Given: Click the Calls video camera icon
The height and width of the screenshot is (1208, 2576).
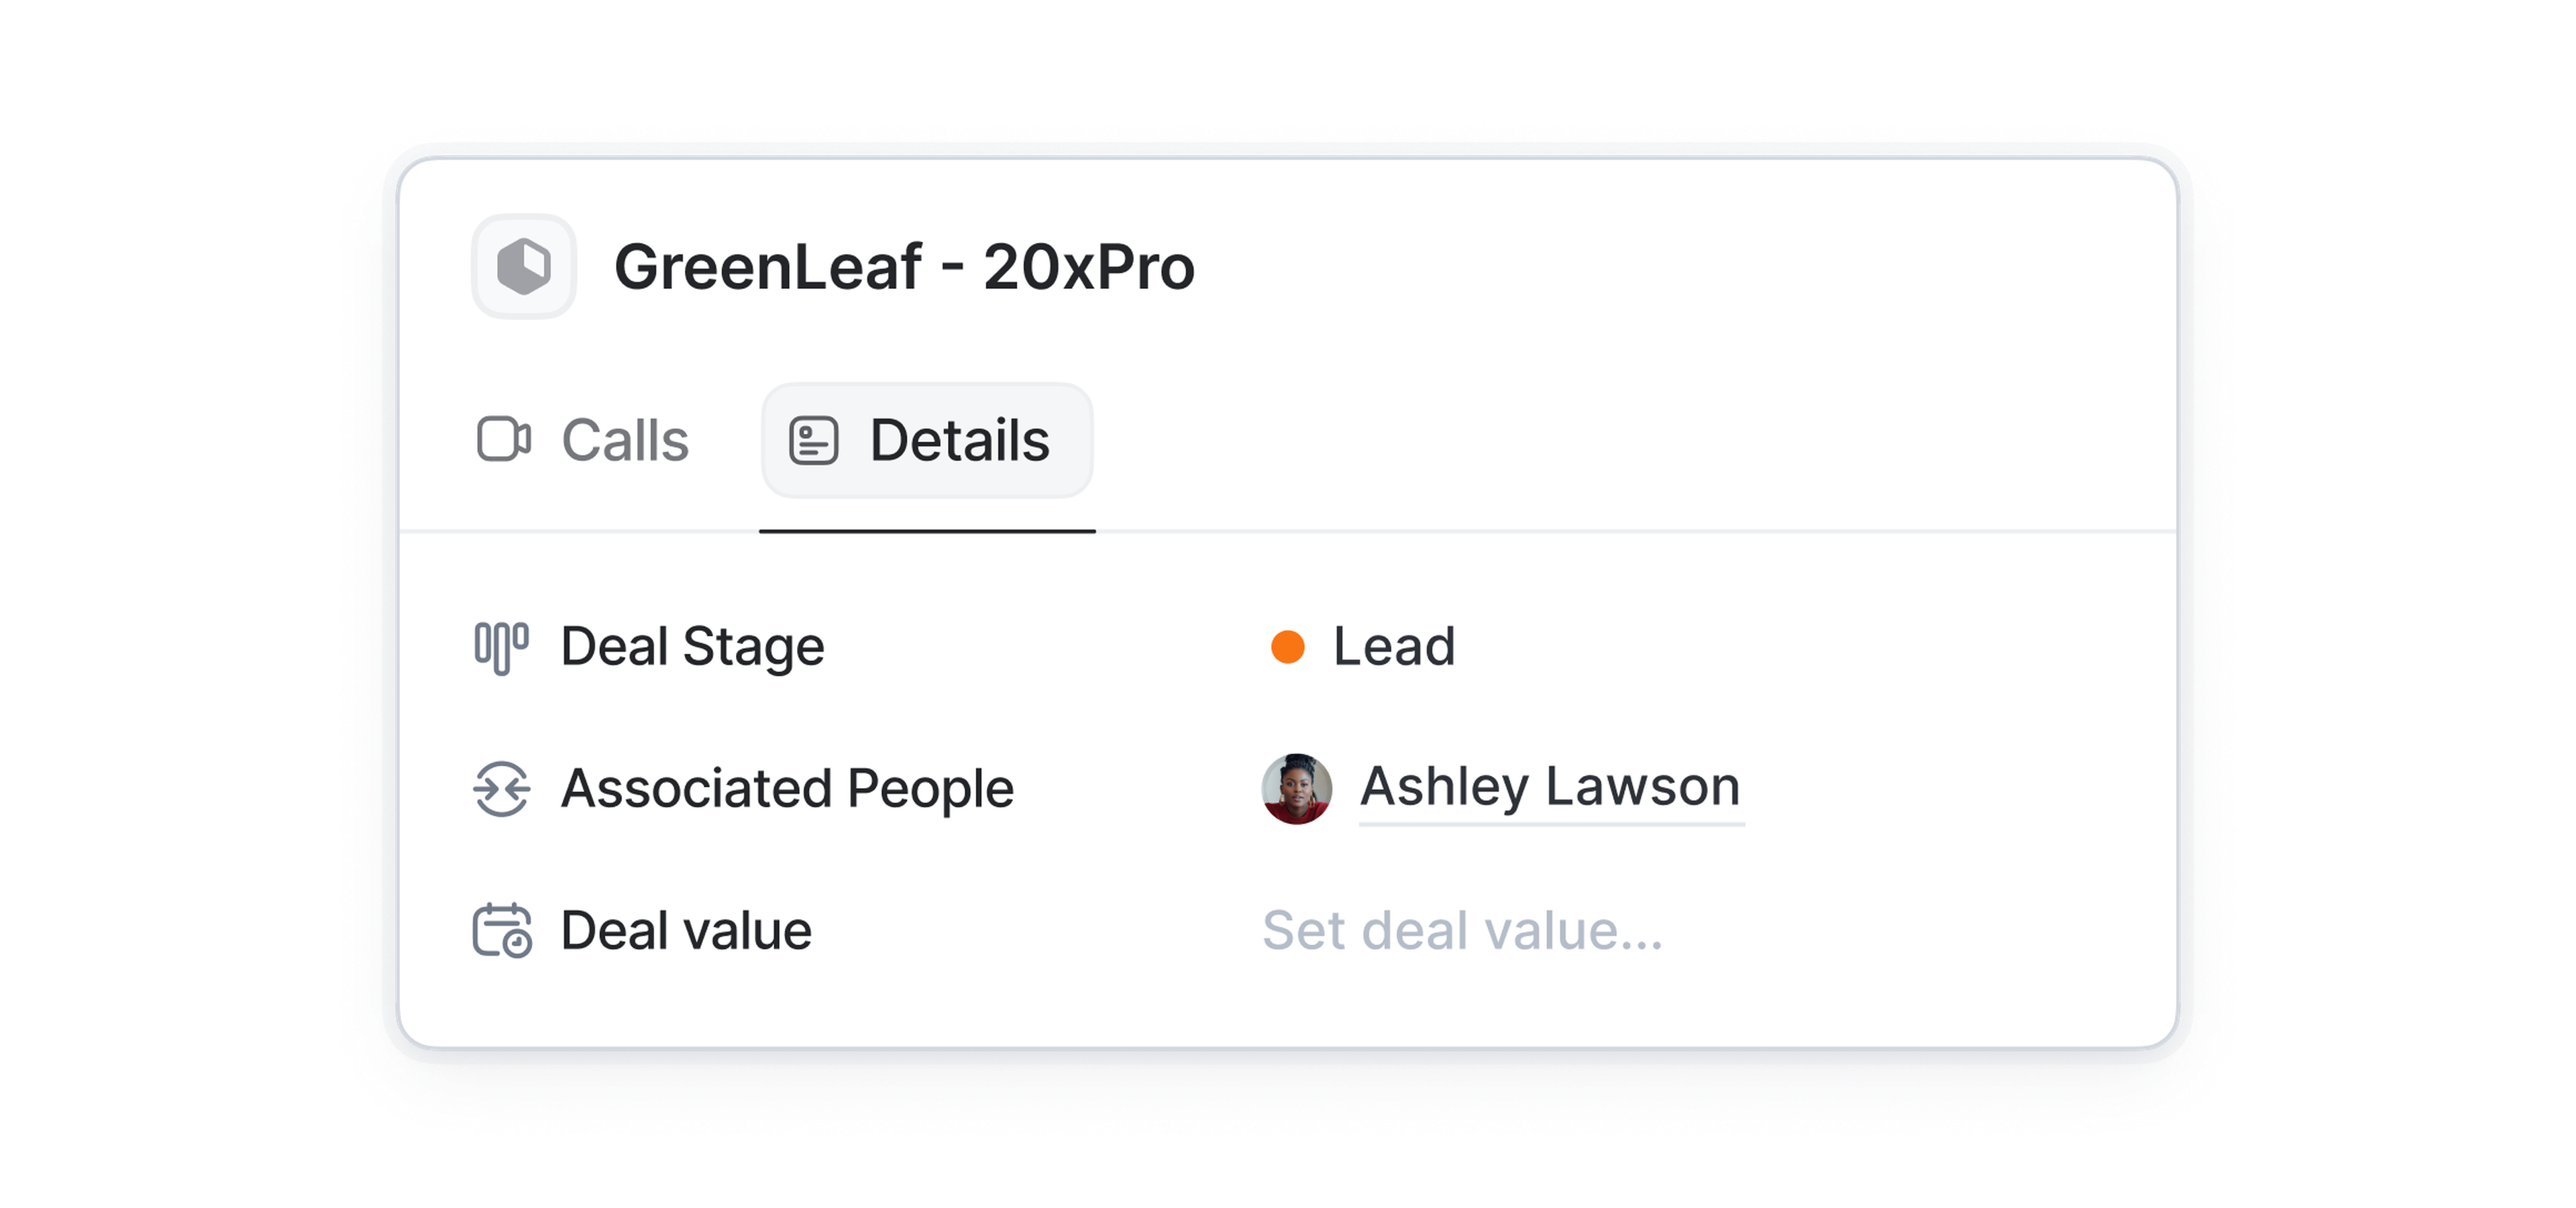Looking at the screenshot, I should coord(503,439).
